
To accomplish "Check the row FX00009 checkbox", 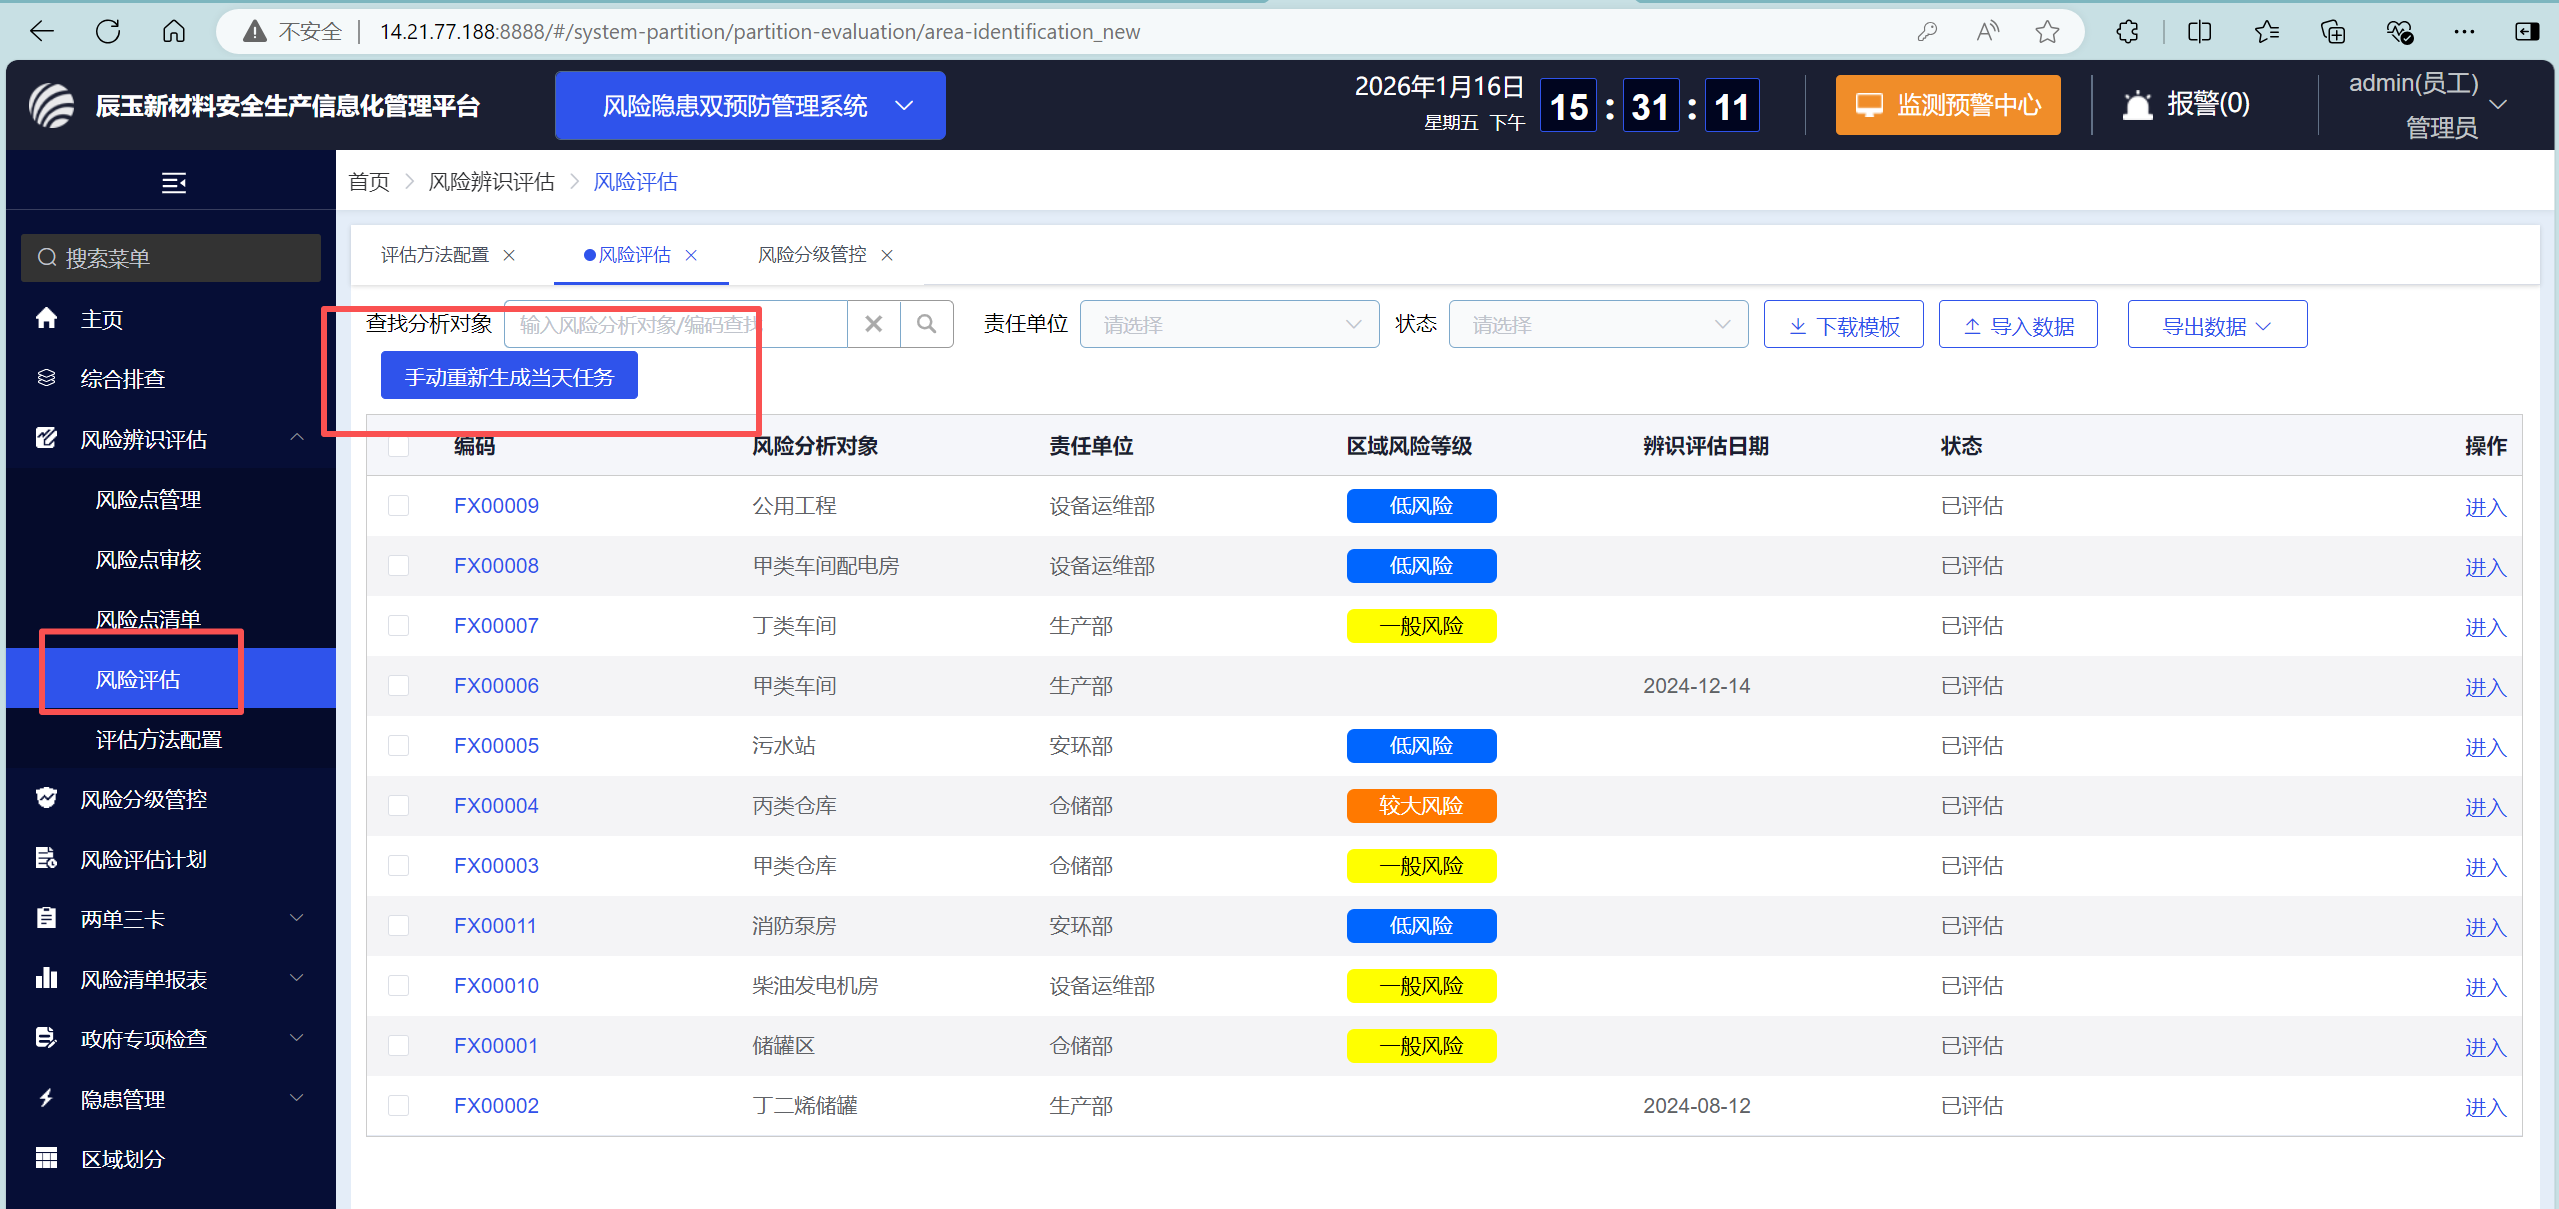I will point(398,506).
